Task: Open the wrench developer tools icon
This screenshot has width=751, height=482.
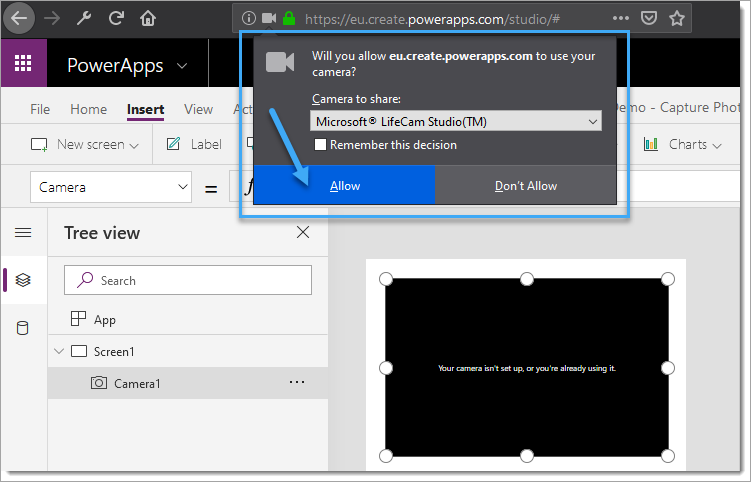Action: 84,19
